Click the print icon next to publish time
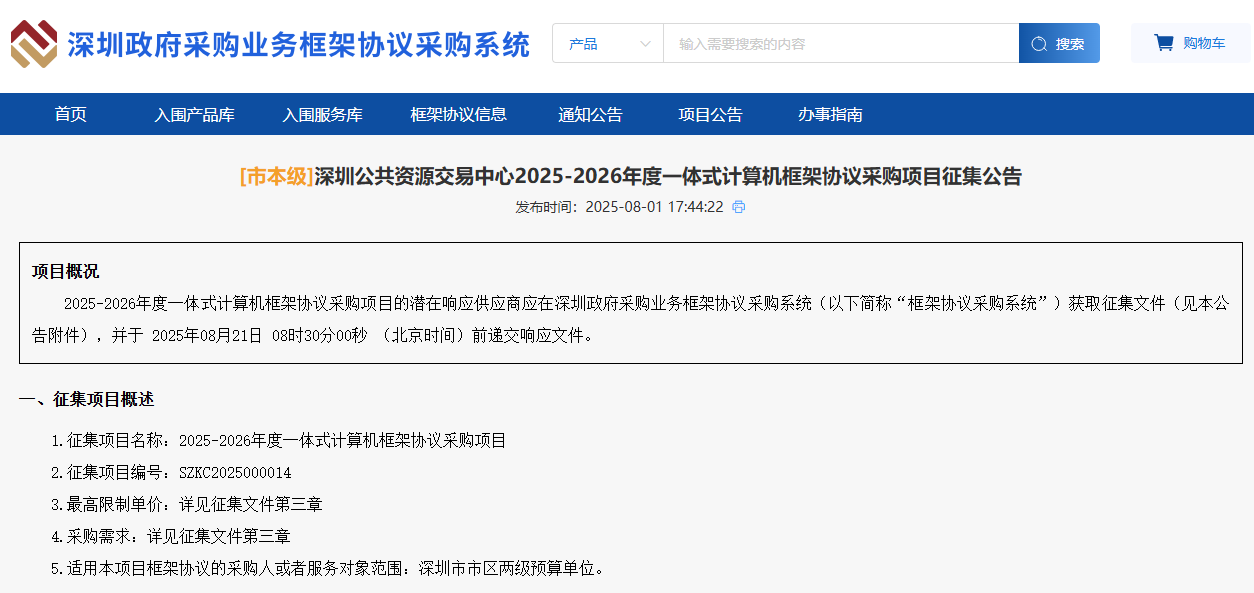This screenshot has height=593, width=1254. coord(738,207)
